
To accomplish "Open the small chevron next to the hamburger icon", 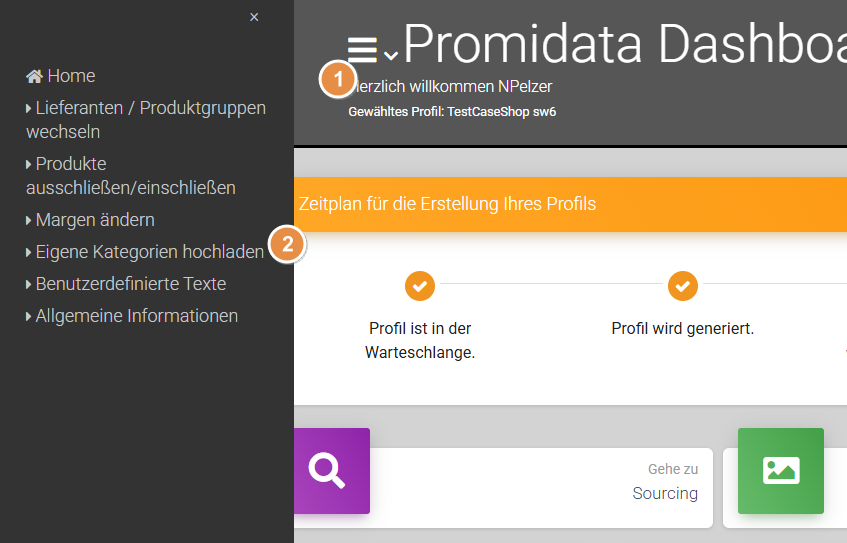I will click(391, 55).
